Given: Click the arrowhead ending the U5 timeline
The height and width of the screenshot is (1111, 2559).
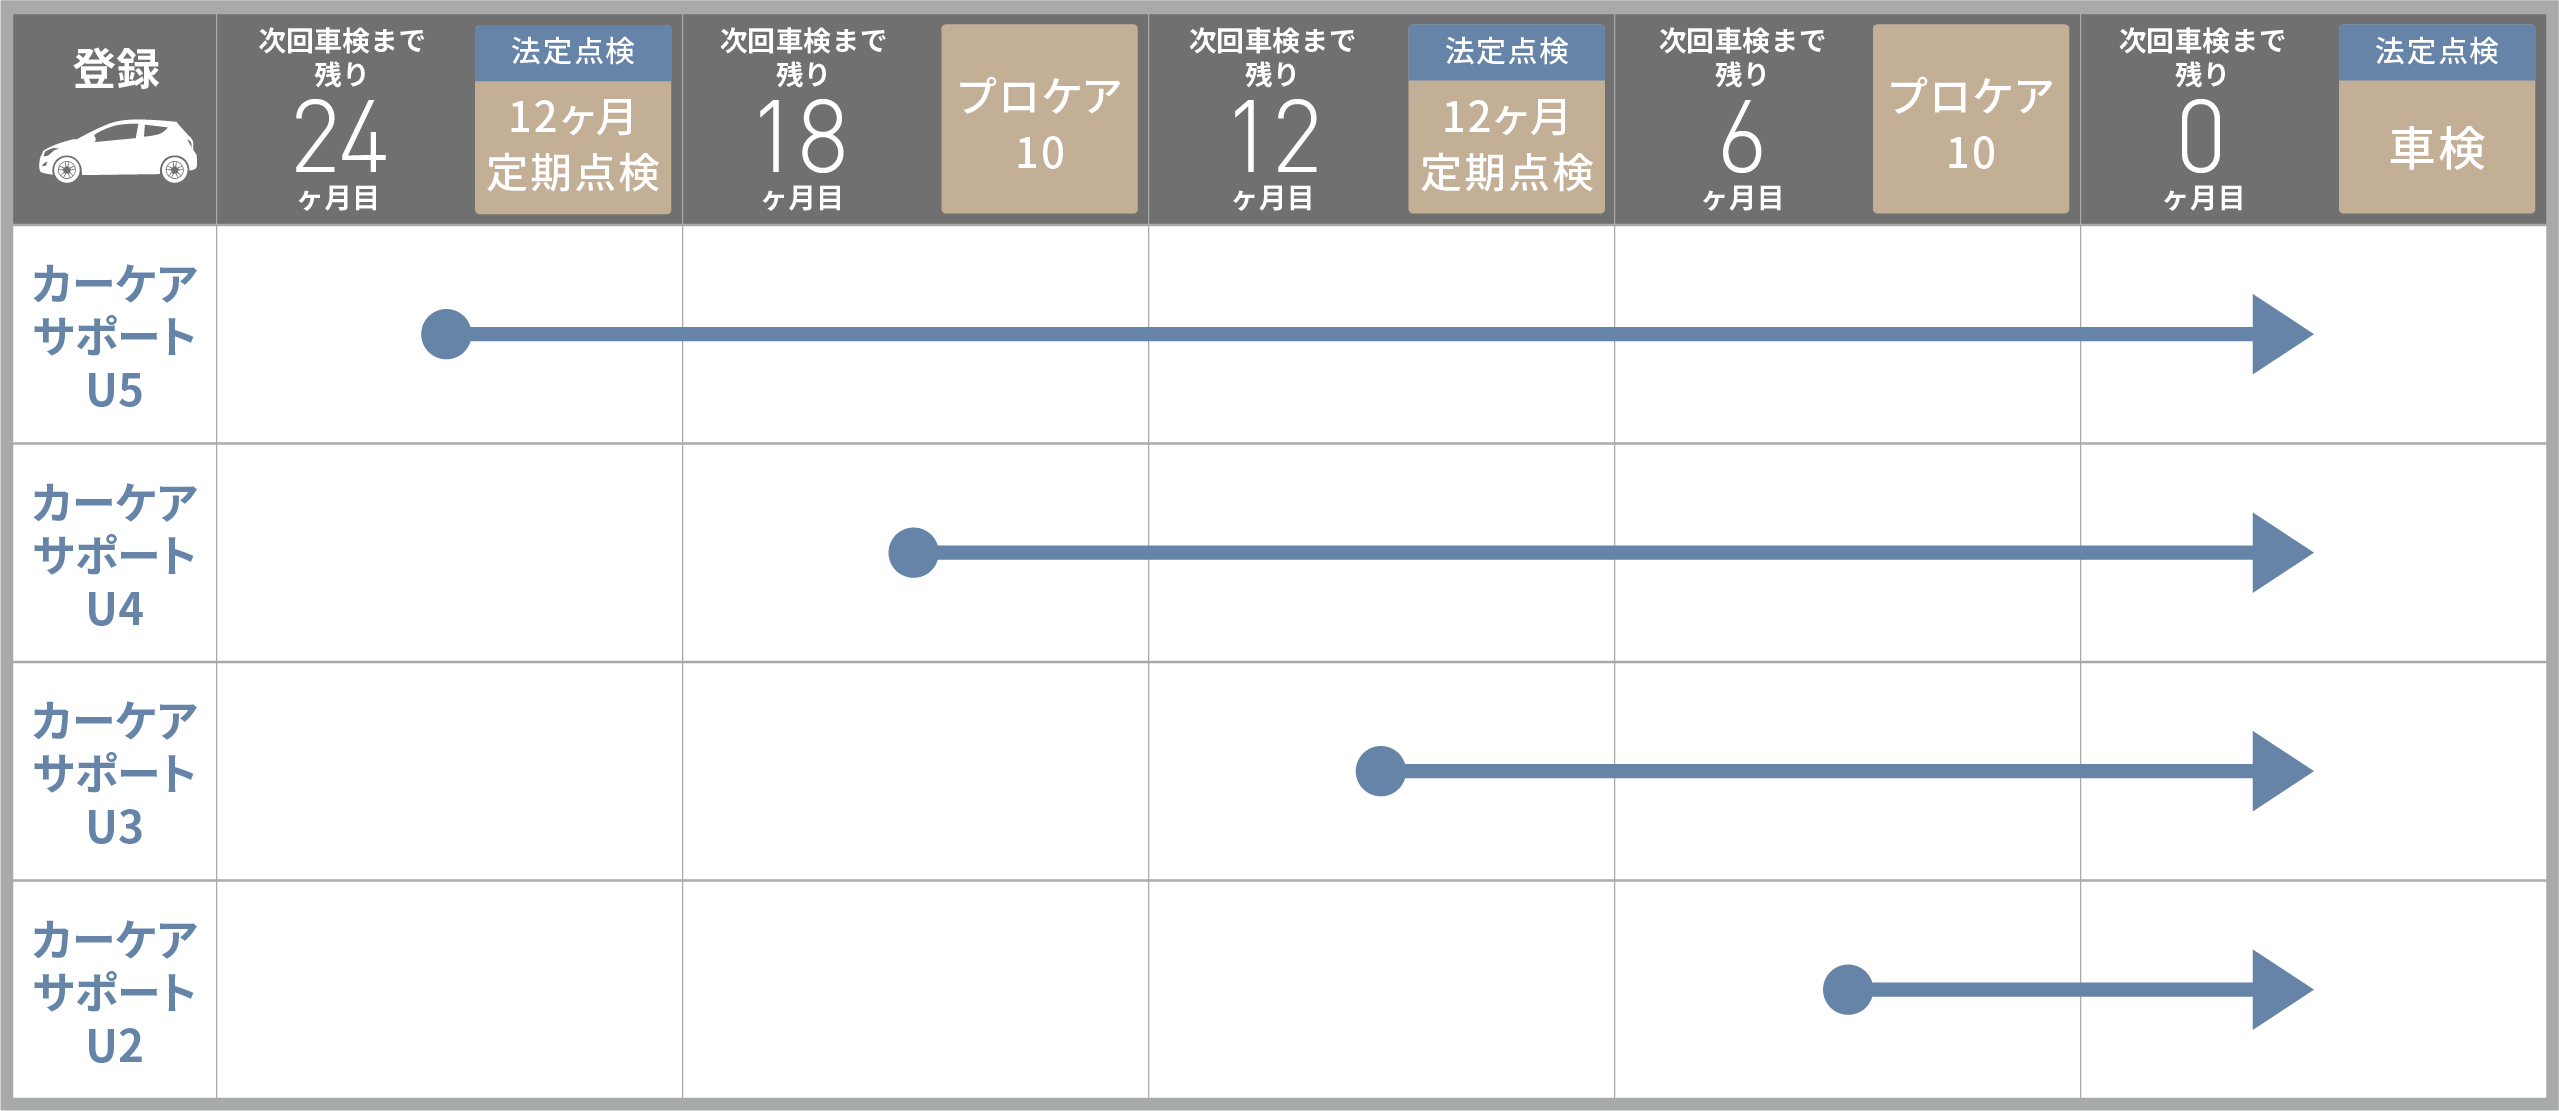Looking at the screenshot, I should [x=2280, y=334].
